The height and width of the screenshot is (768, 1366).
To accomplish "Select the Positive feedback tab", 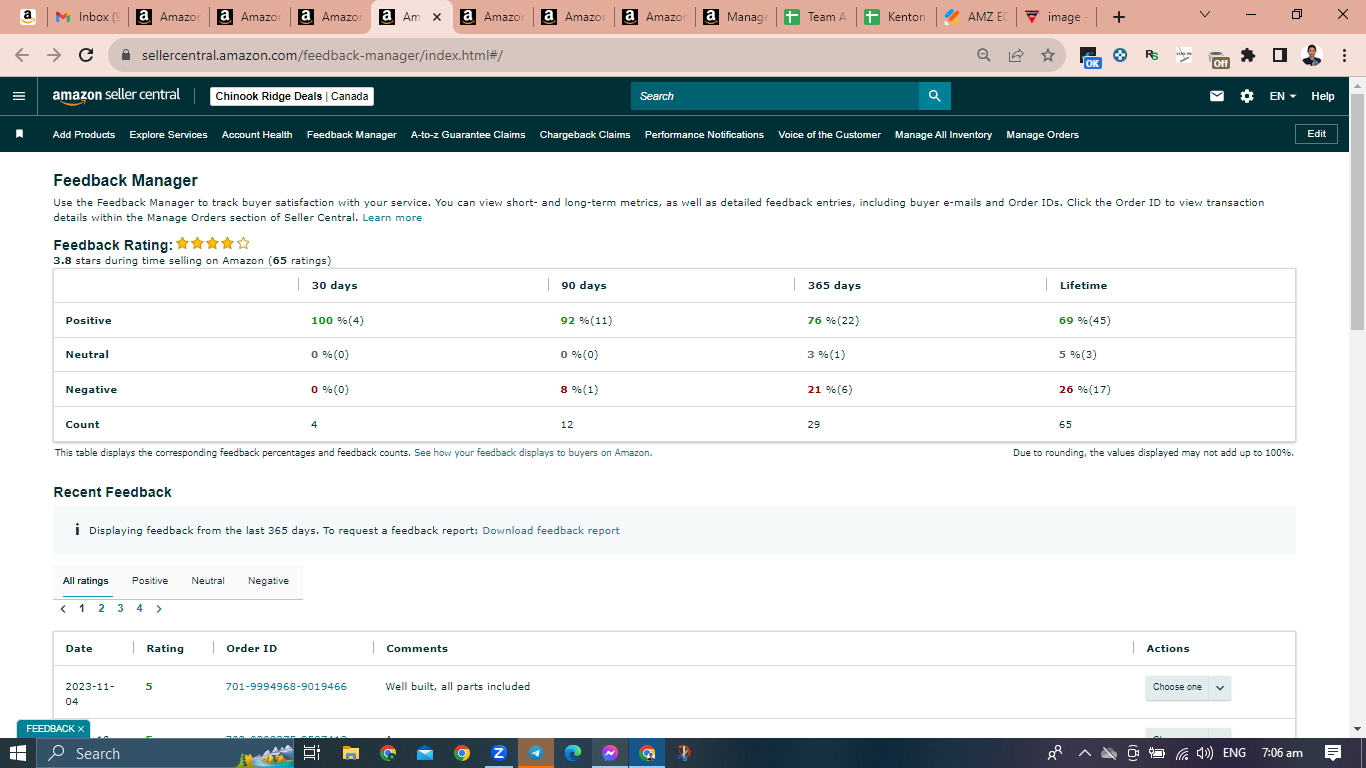I will pyautogui.click(x=150, y=581).
